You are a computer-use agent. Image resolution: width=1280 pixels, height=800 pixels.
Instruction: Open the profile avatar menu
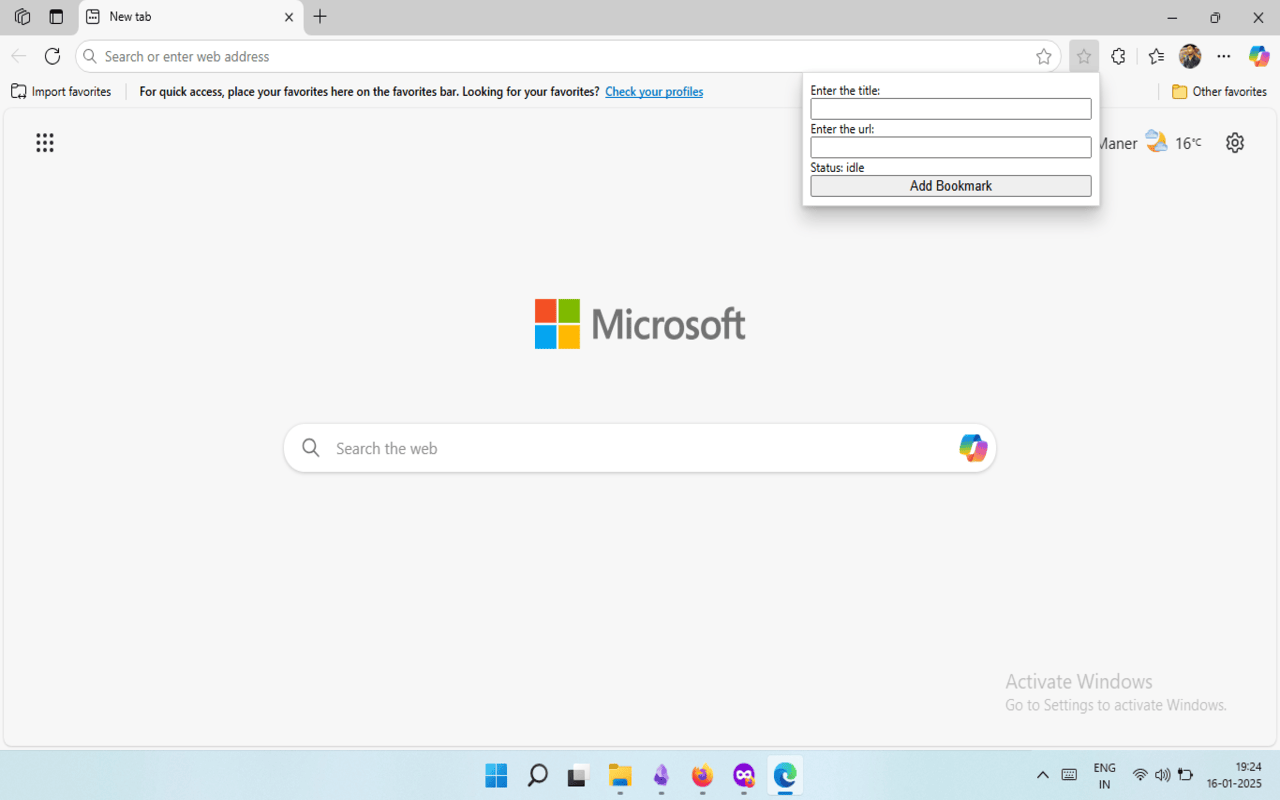pyautogui.click(x=1190, y=57)
